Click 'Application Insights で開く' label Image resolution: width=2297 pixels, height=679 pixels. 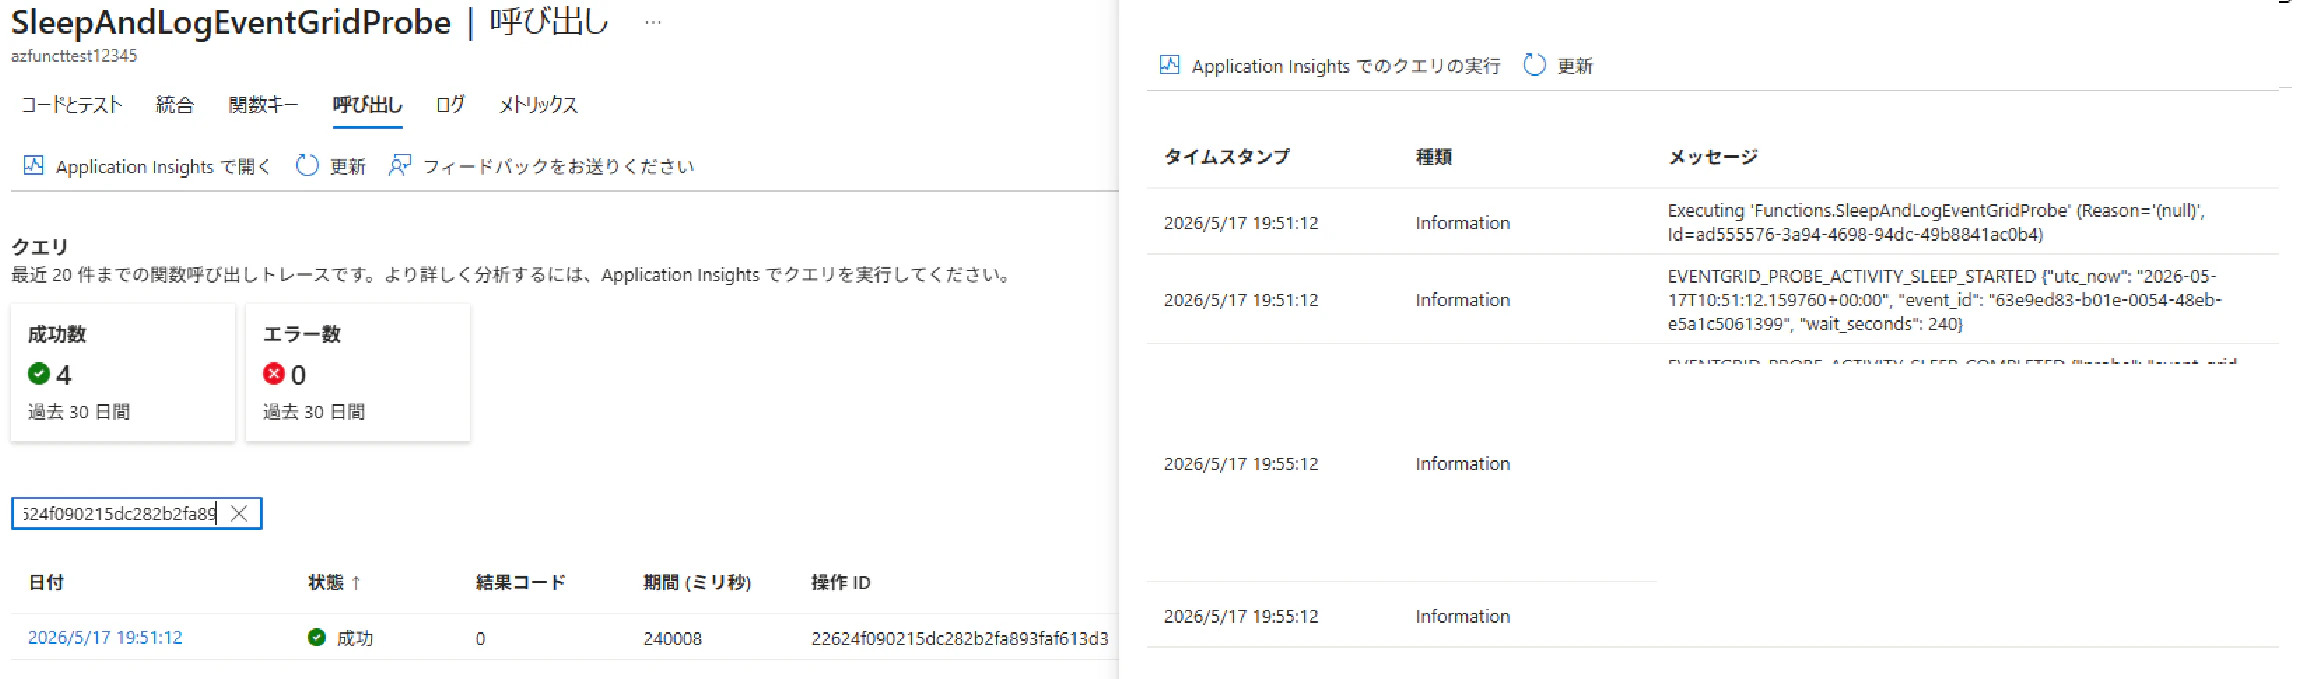(163, 166)
